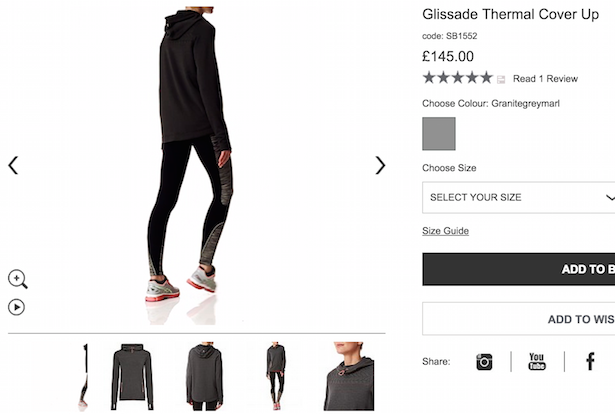Click the size dropdown chevron arrow

coord(610,197)
